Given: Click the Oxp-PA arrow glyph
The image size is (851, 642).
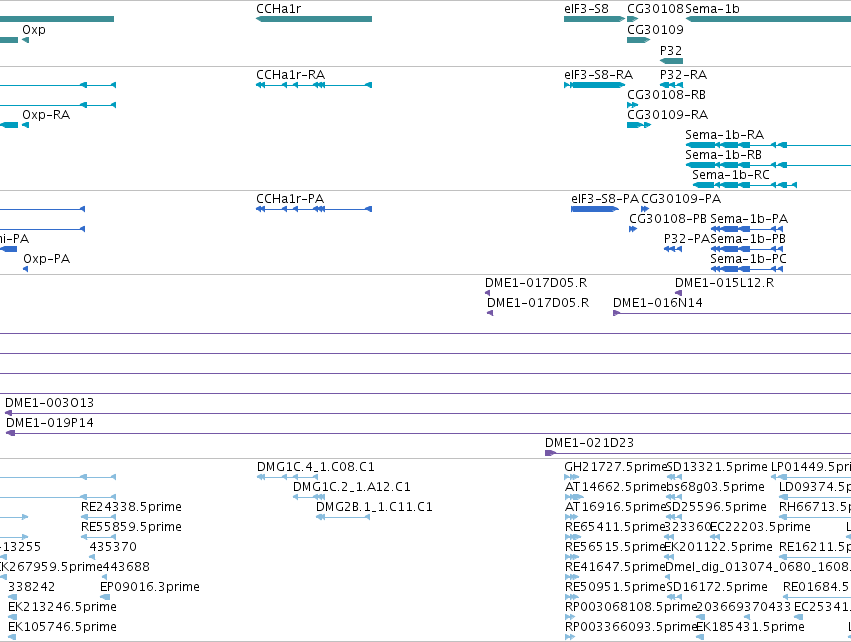Looking at the screenshot, I should 26,269.
